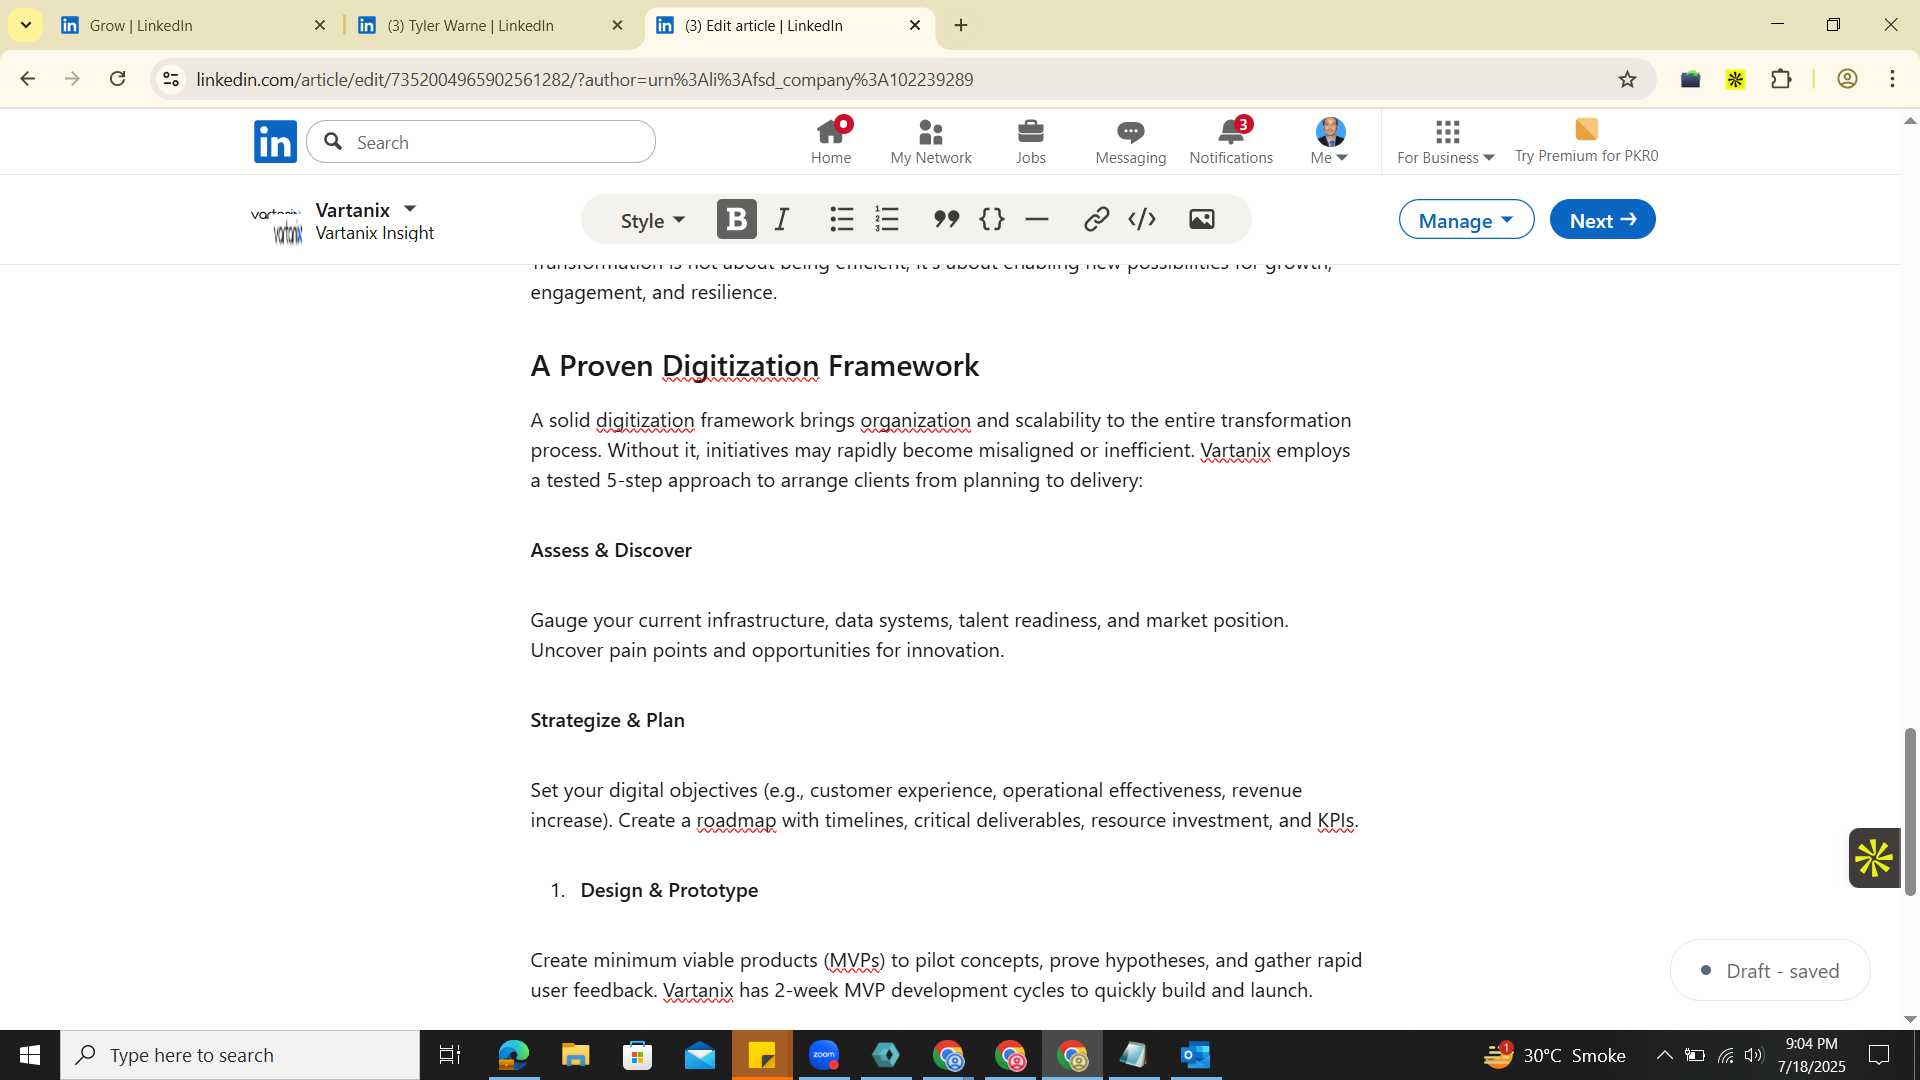The image size is (1920, 1080).
Task: Open Task View on taskbar
Action: (450, 1055)
